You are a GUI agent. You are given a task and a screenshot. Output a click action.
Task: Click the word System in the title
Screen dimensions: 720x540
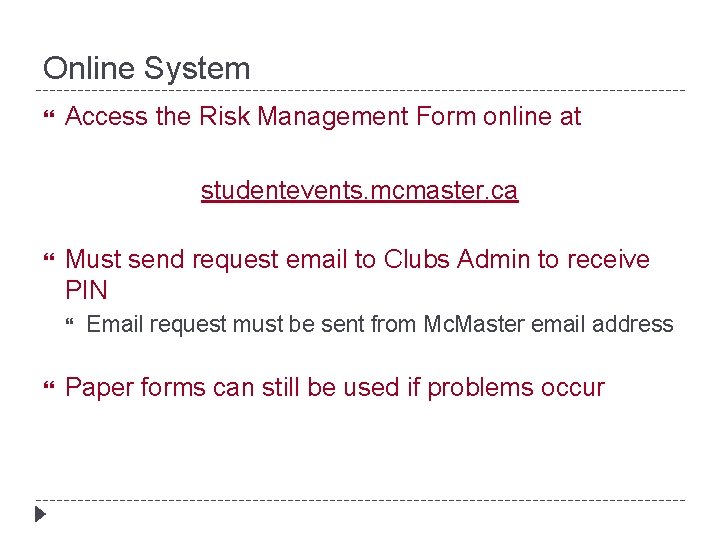[x=197, y=69]
